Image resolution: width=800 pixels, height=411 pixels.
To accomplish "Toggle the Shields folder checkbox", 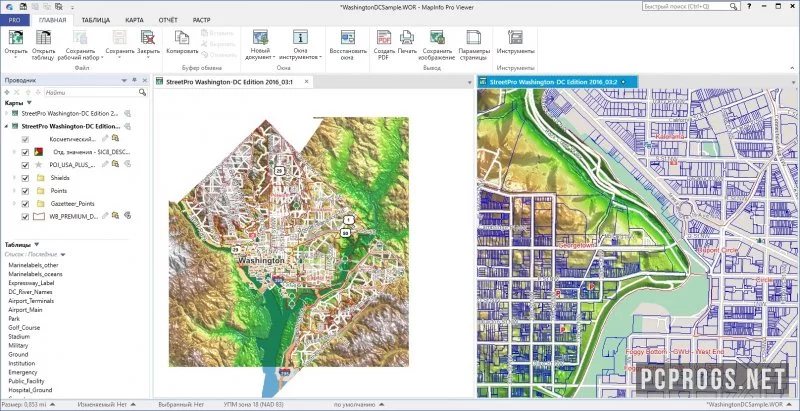I will (x=25, y=178).
